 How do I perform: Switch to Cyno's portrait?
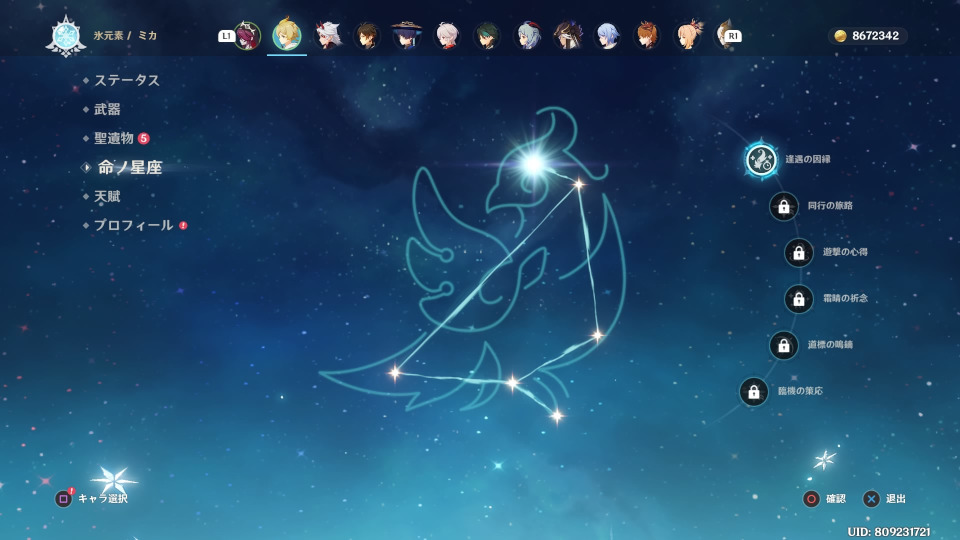coord(568,36)
